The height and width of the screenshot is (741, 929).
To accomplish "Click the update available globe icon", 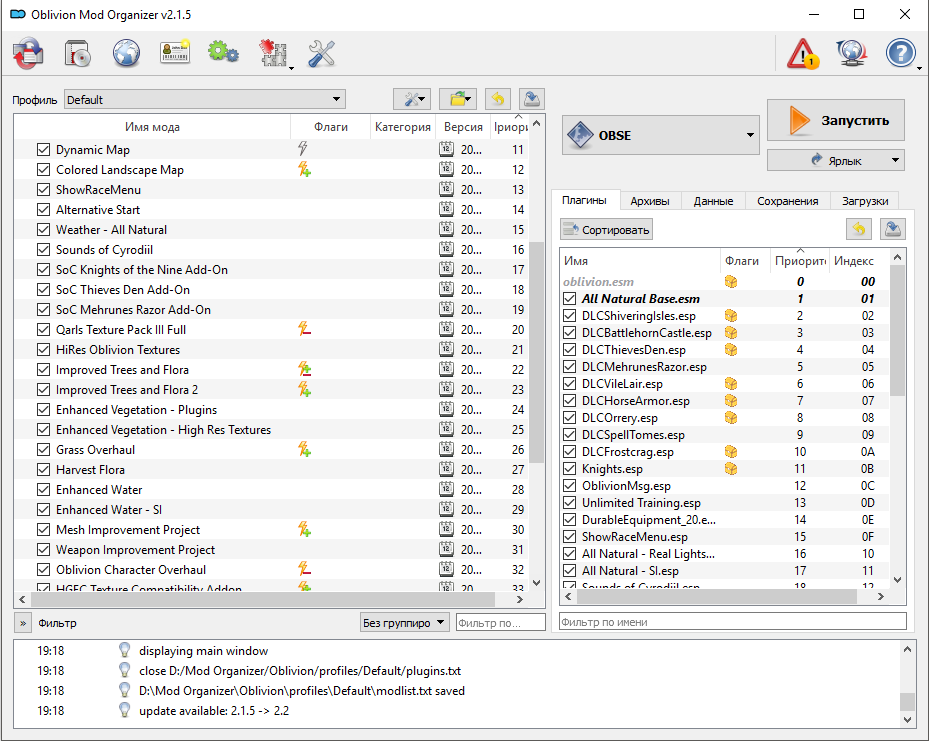I will point(852,53).
